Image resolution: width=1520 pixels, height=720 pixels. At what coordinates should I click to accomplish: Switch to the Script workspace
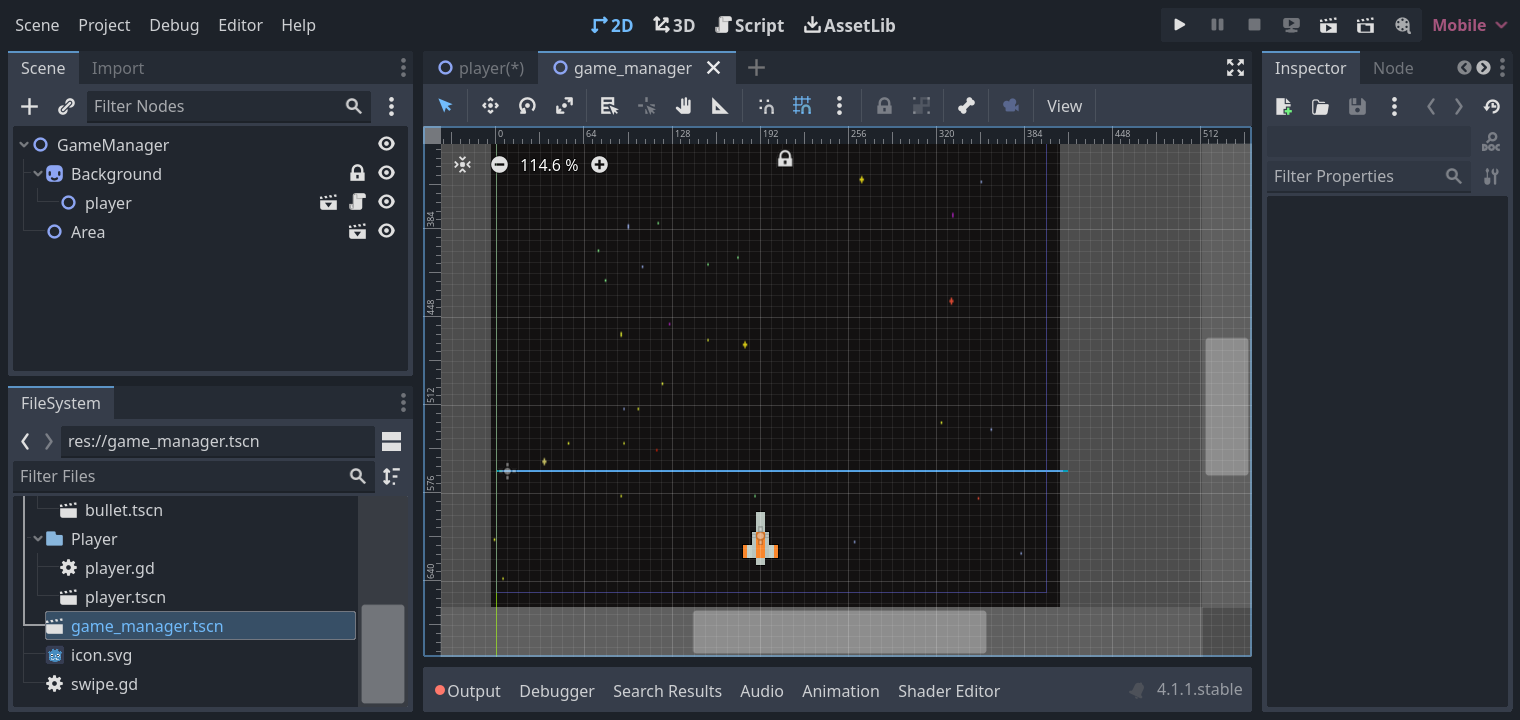pos(750,25)
